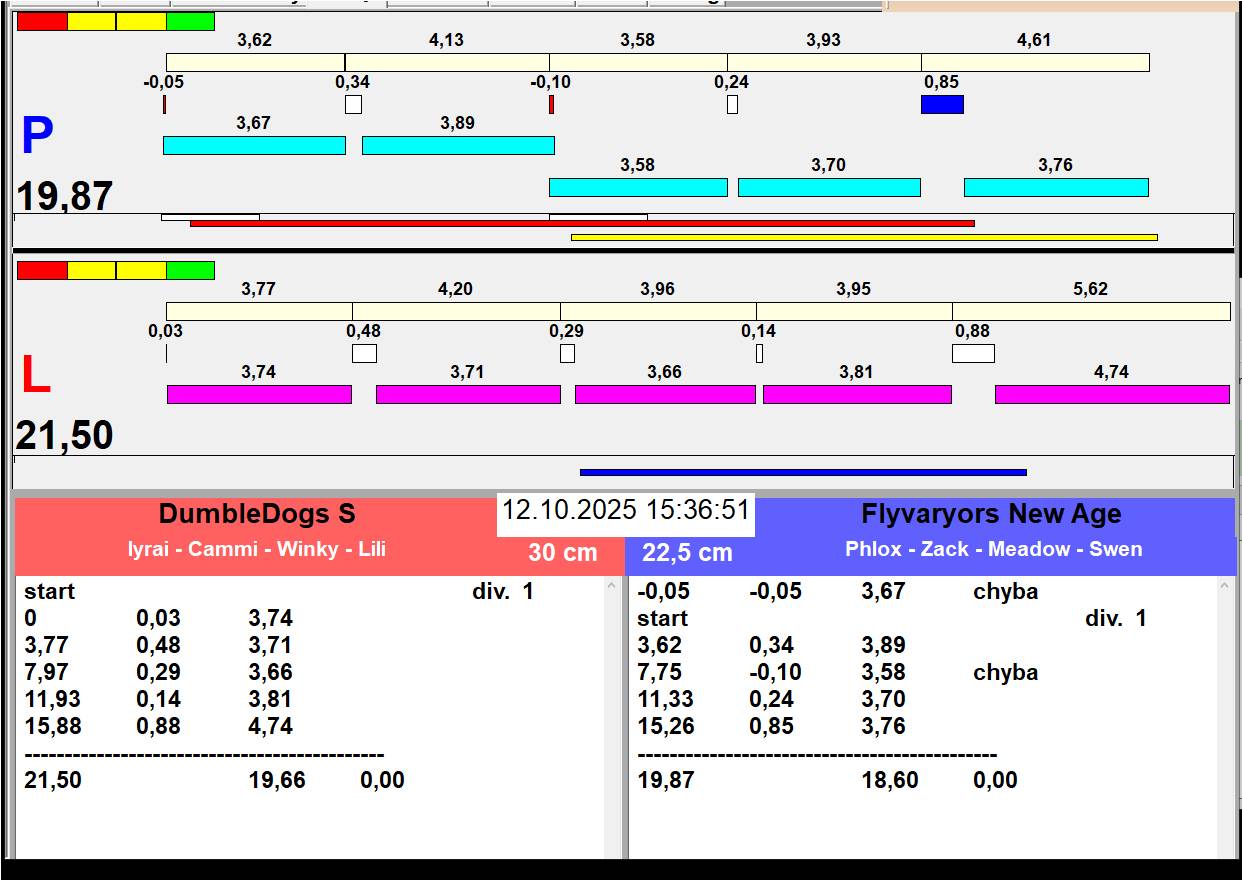Image resolution: width=1242 pixels, height=880 pixels.
Task: Click the green start light in lane P
Action: pos(190,21)
